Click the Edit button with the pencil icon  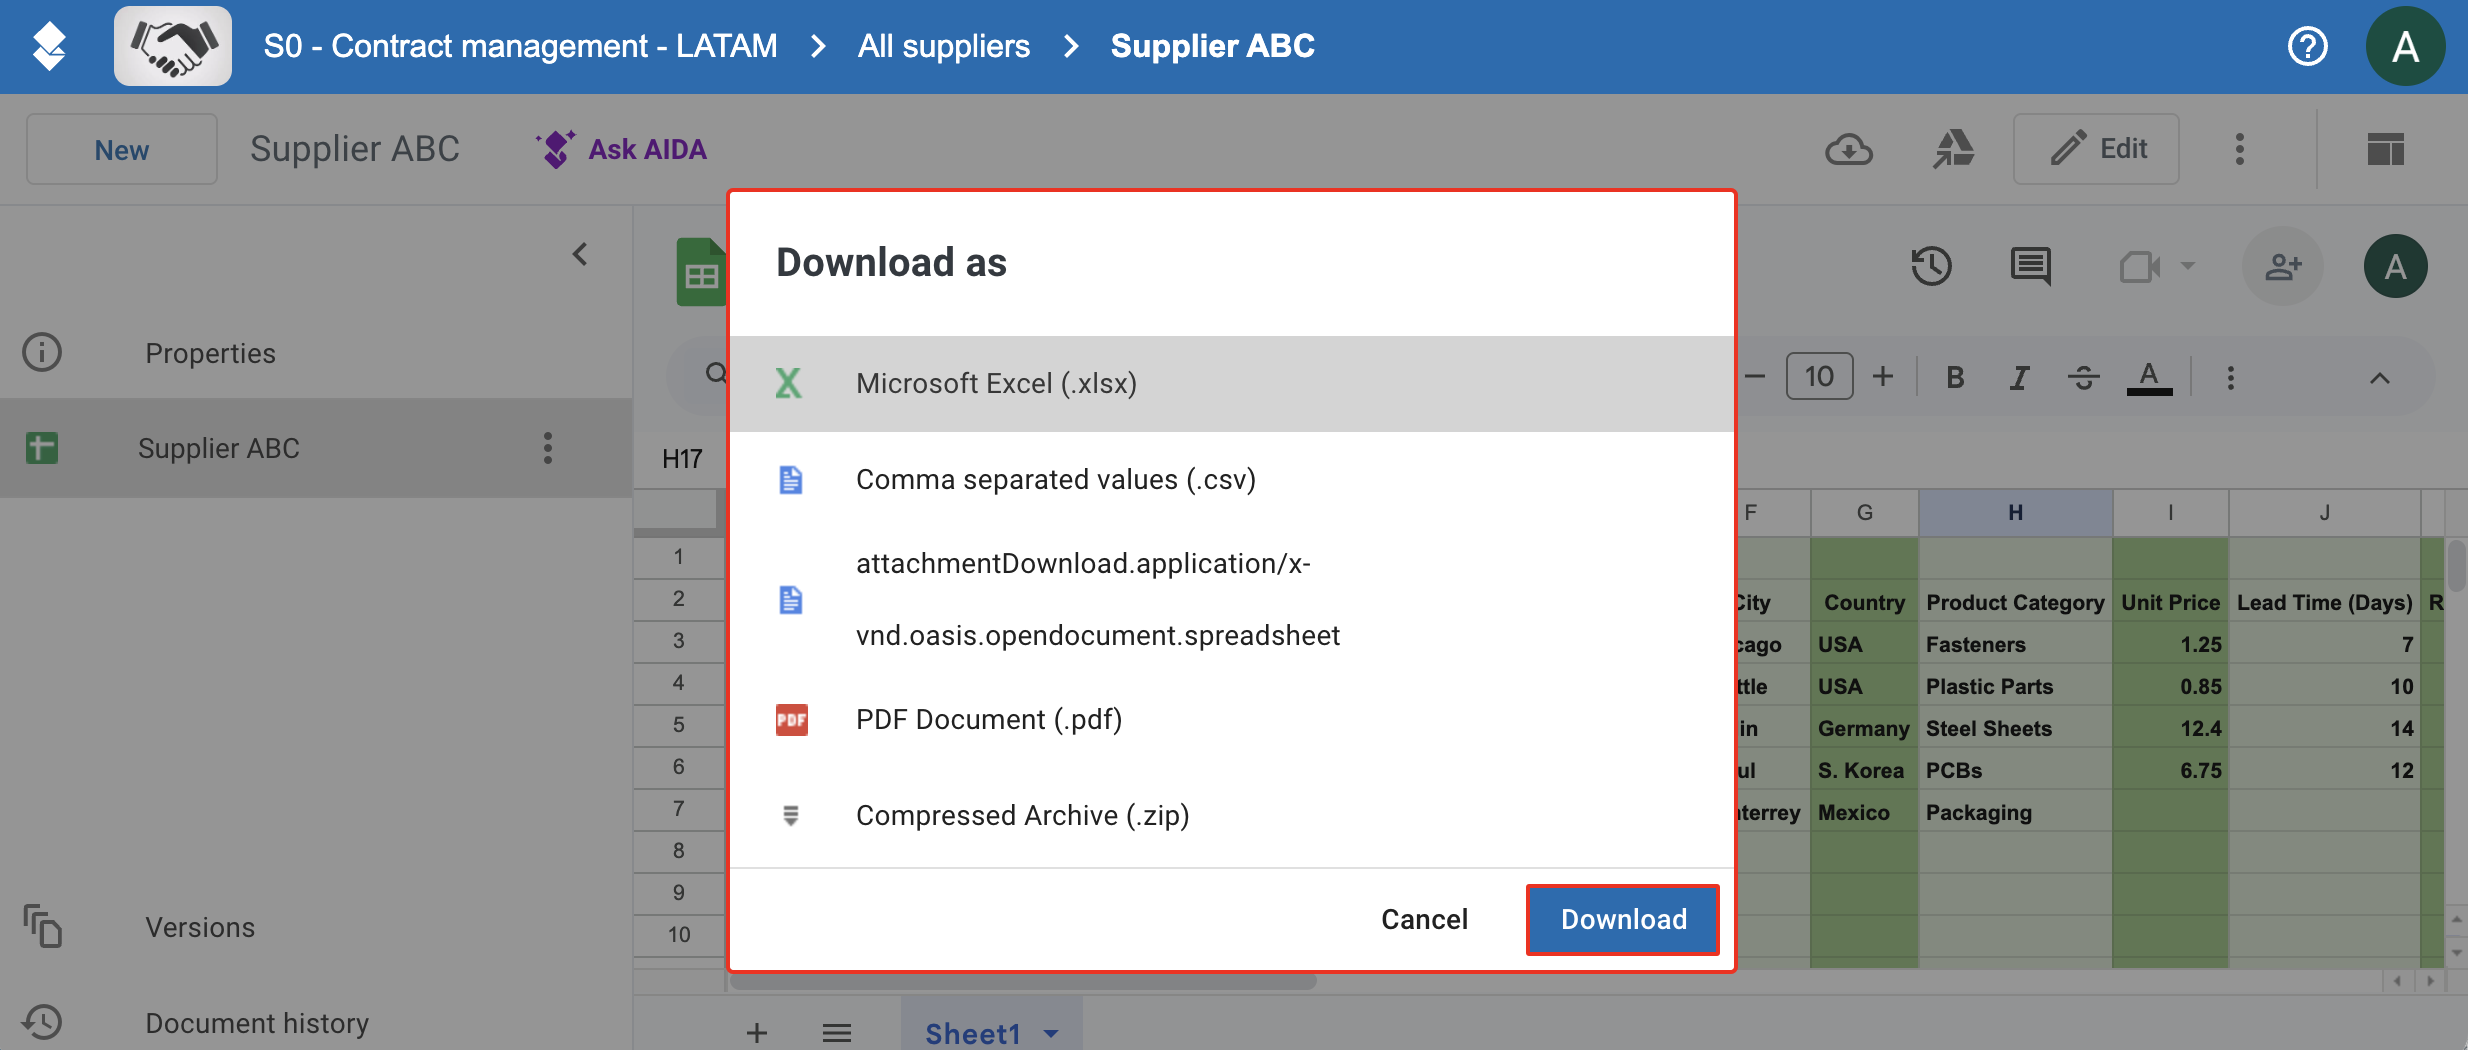2096,149
